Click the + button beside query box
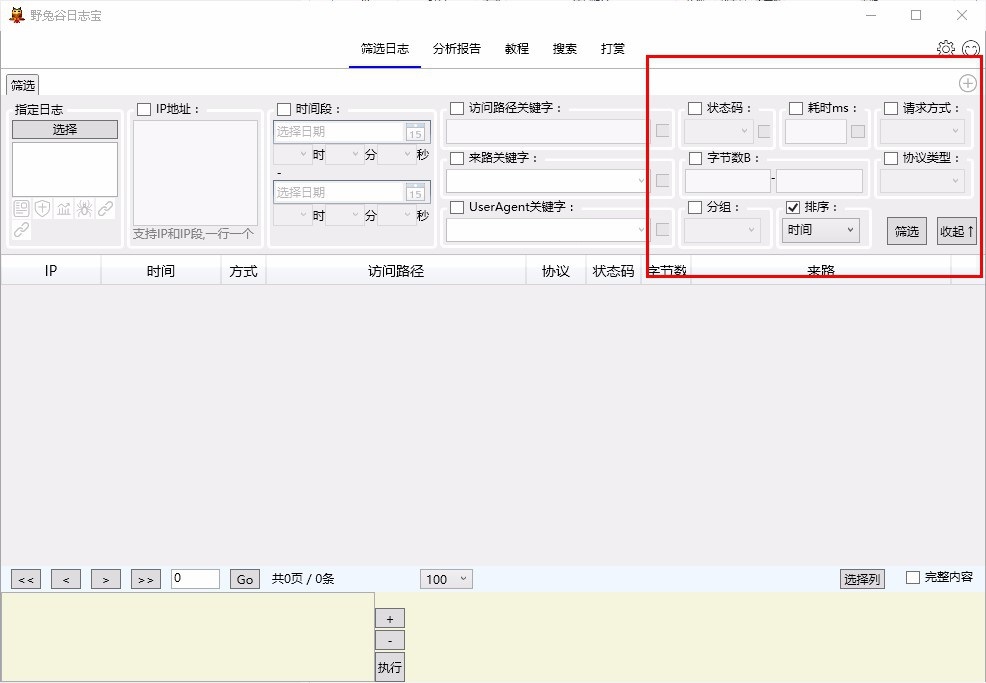The height and width of the screenshot is (683, 986). coord(390,618)
